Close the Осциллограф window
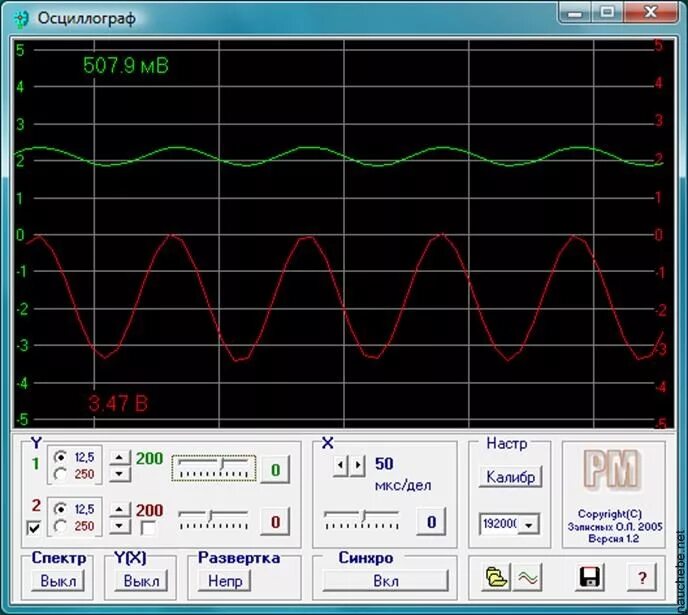Viewport: 688px width, 615px height. tap(650, 12)
